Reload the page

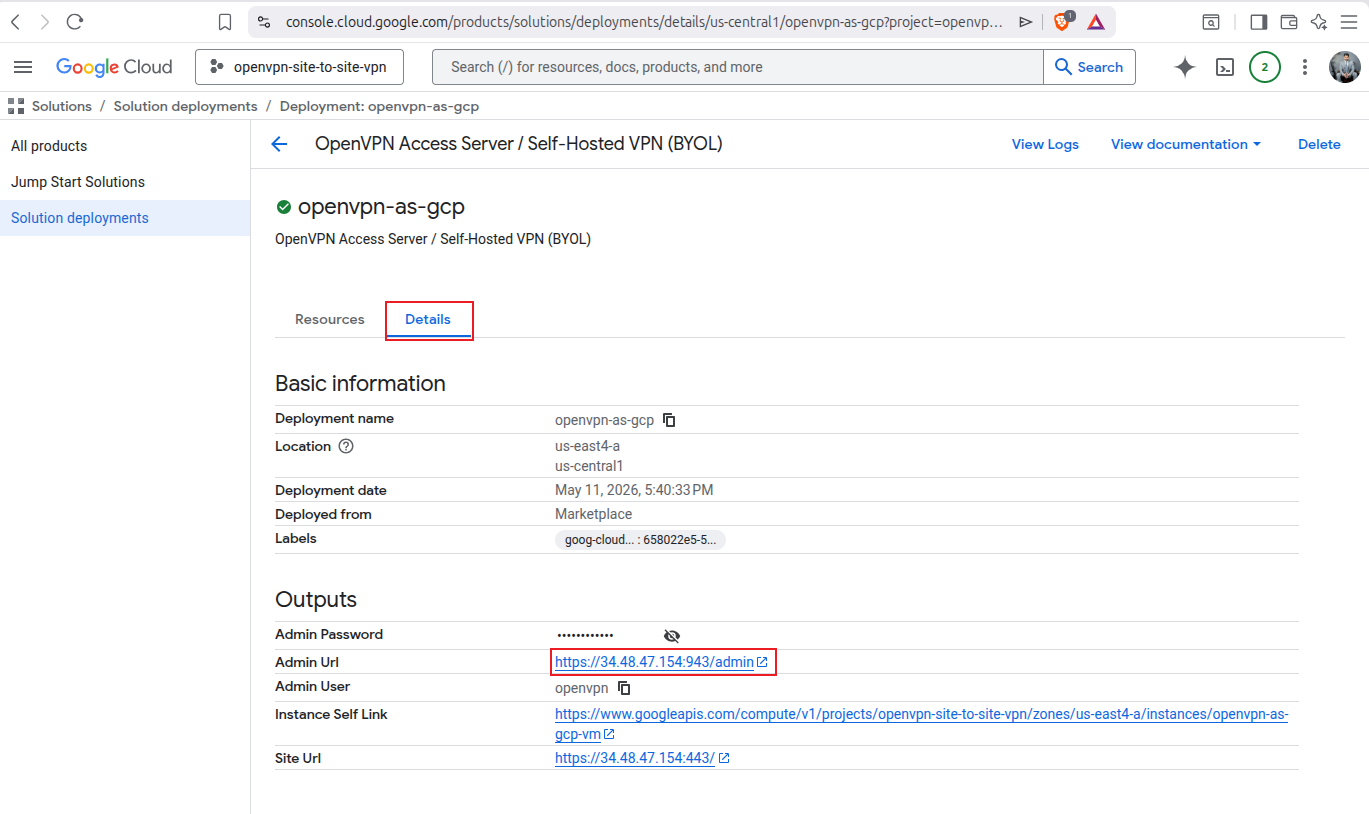[75, 22]
